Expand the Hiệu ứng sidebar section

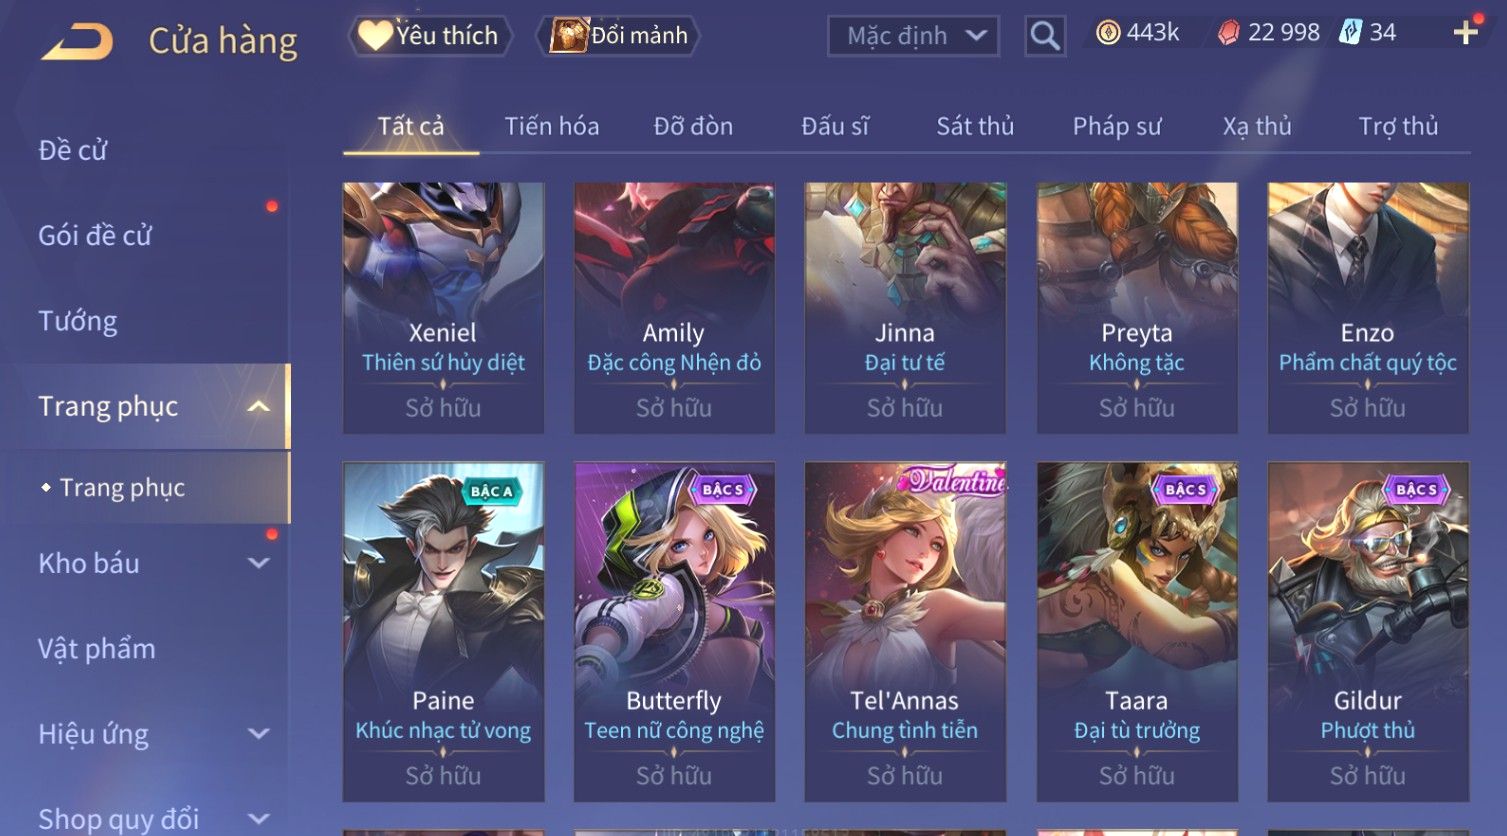coord(258,734)
